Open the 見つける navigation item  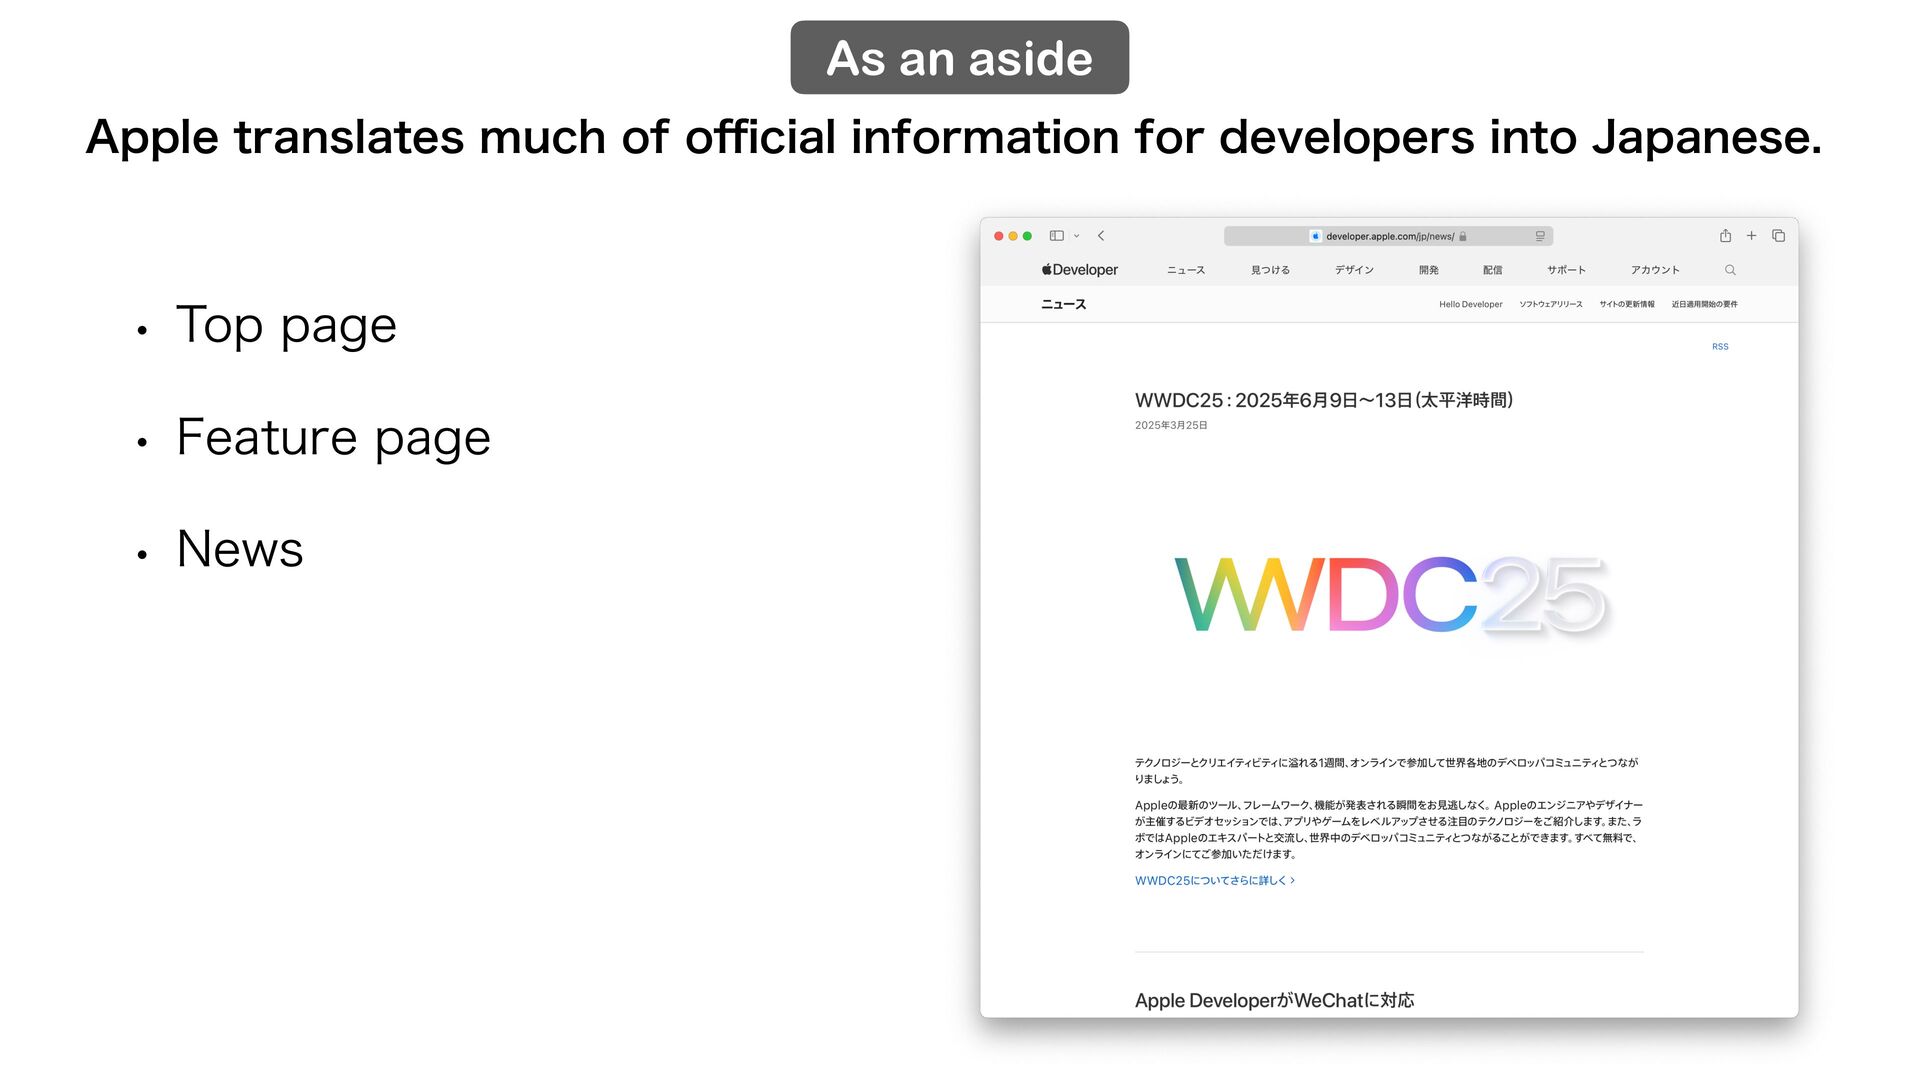tap(1270, 270)
